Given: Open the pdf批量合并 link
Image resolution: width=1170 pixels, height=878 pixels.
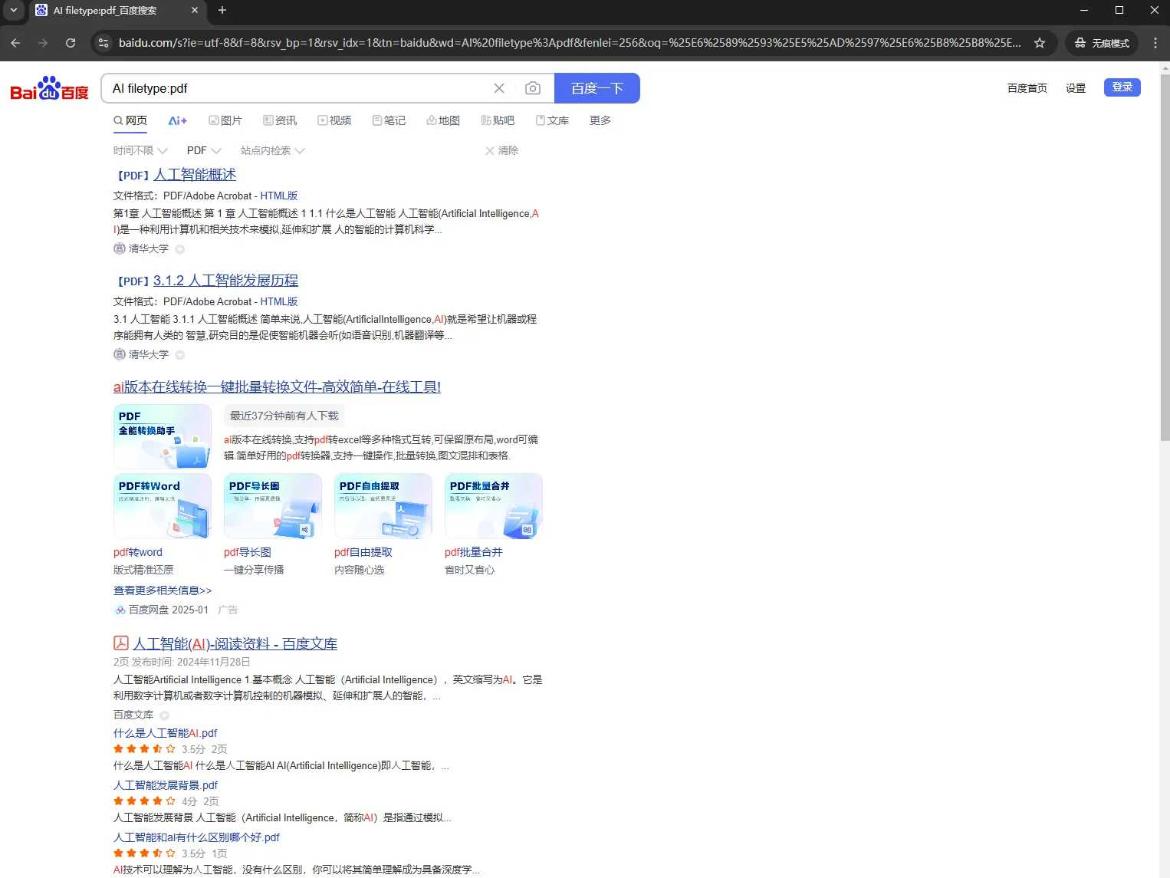Looking at the screenshot, I should (x=473, y=552).
